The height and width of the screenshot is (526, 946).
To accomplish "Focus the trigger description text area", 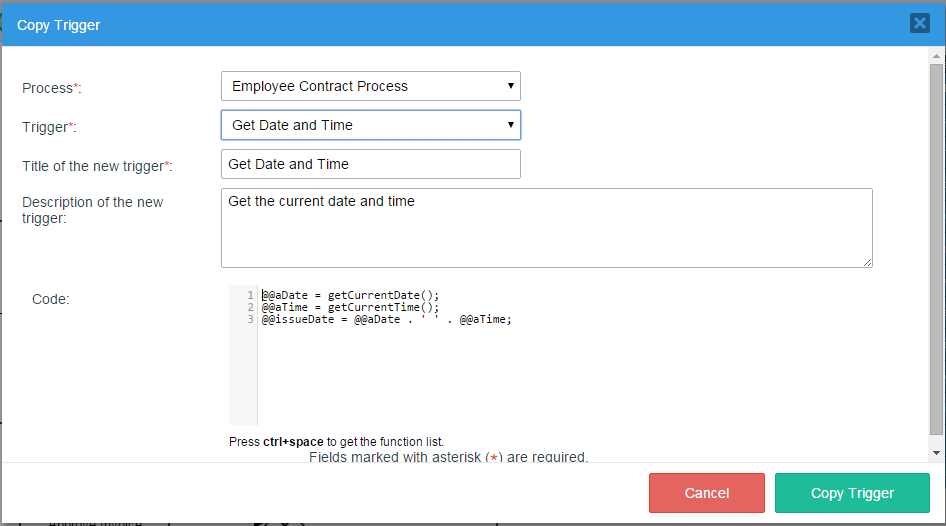I will (x=546, y=228).
